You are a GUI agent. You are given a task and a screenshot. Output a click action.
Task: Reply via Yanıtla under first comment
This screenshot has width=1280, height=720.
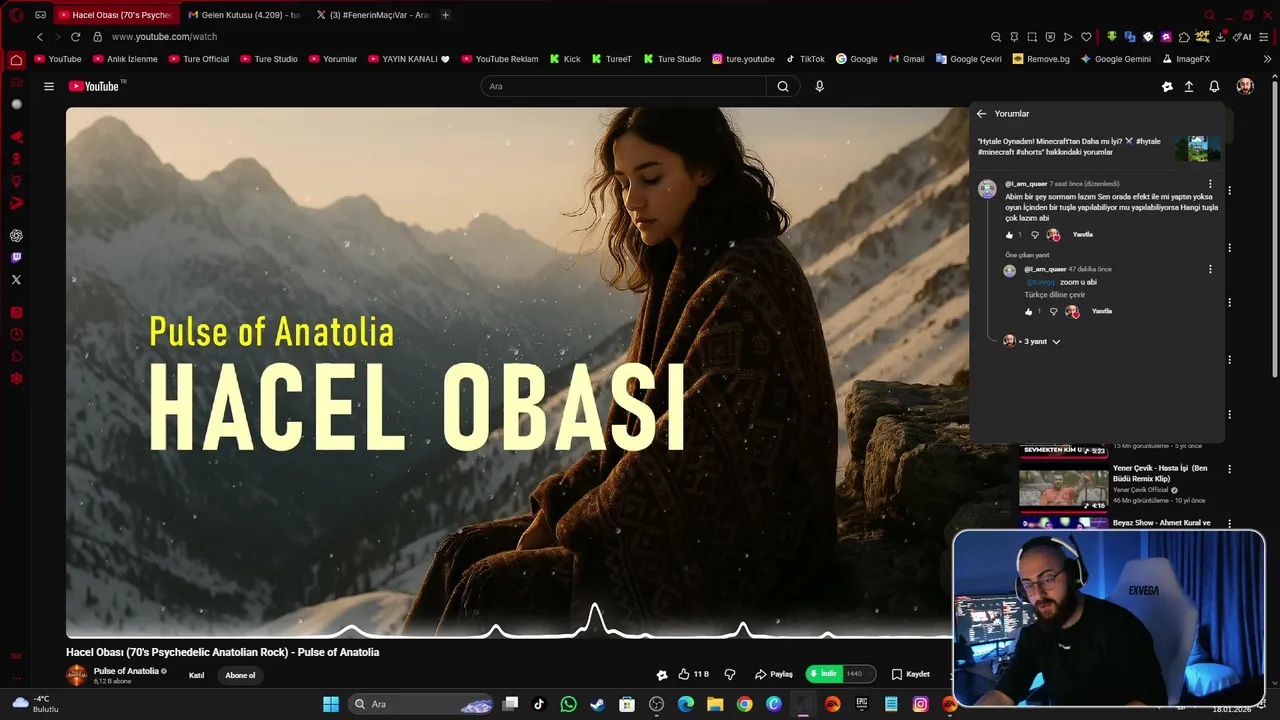(x=1083, y=235)
